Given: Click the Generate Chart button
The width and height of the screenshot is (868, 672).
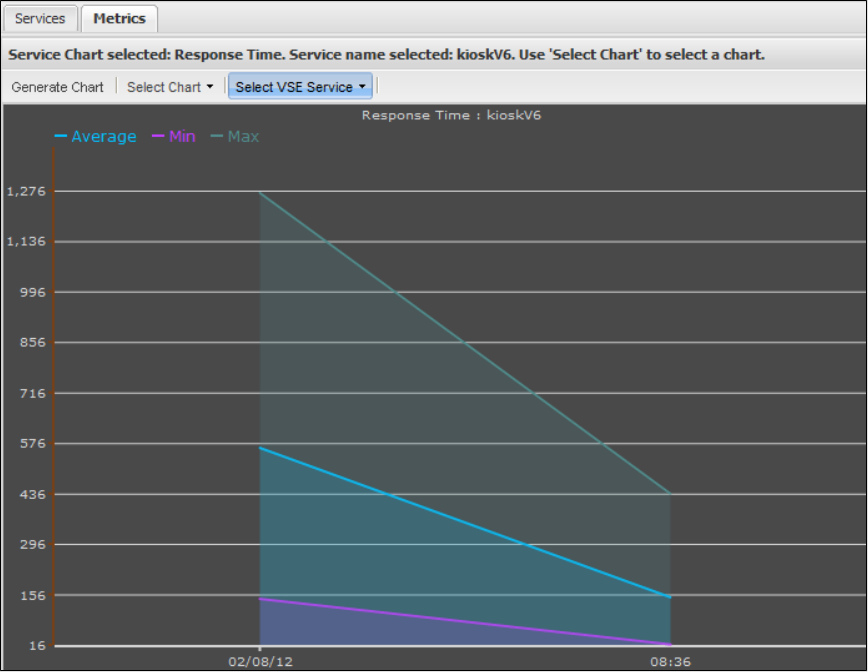Looking at the screenshot, I should pos(58,87).
